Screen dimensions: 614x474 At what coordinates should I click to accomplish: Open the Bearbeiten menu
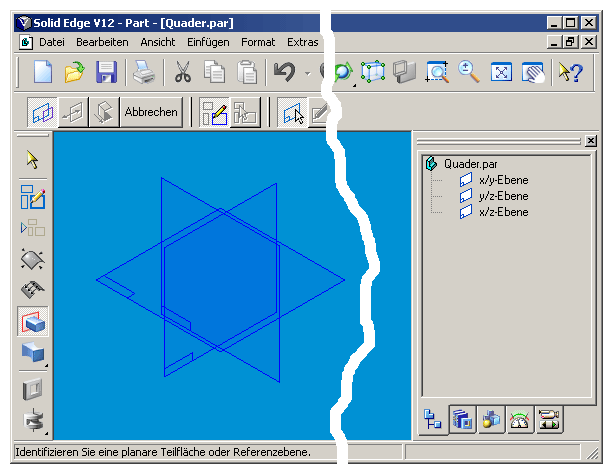102,42
